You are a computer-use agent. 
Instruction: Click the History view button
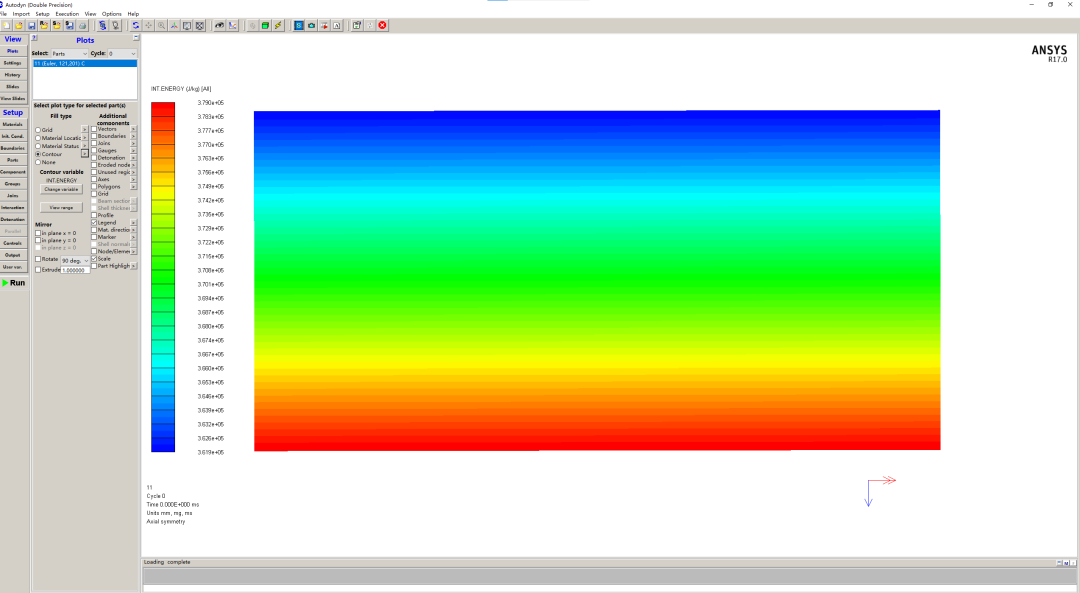pyautogui.click(x=13, y=74)
